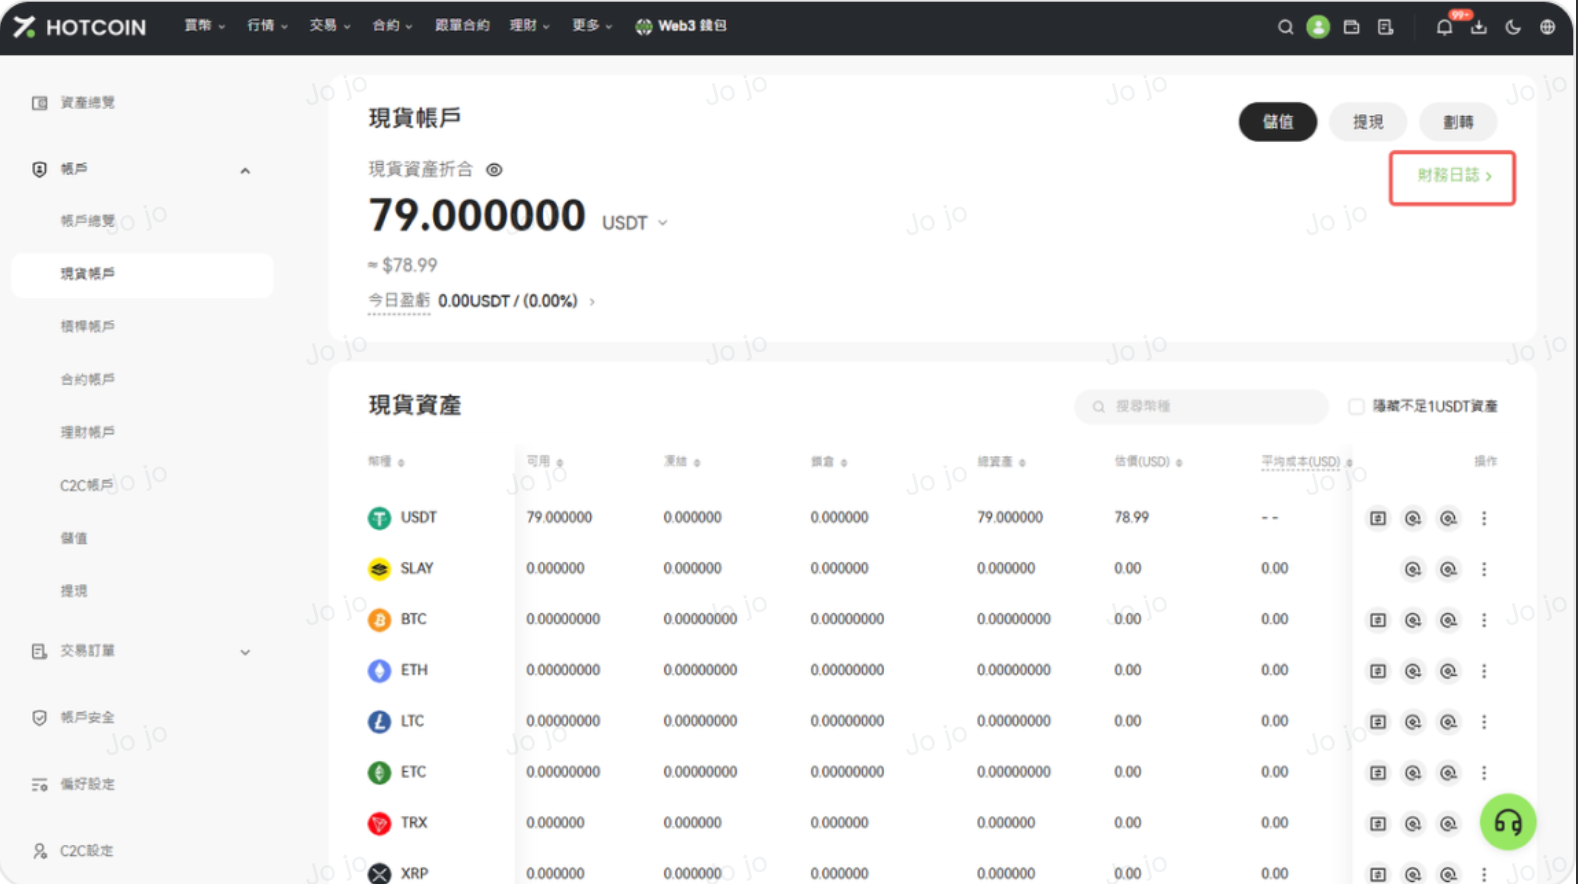This screenshot has height=884, width=1578.
Task: Click the HOTCOIN logo
Action: [80, 27]
